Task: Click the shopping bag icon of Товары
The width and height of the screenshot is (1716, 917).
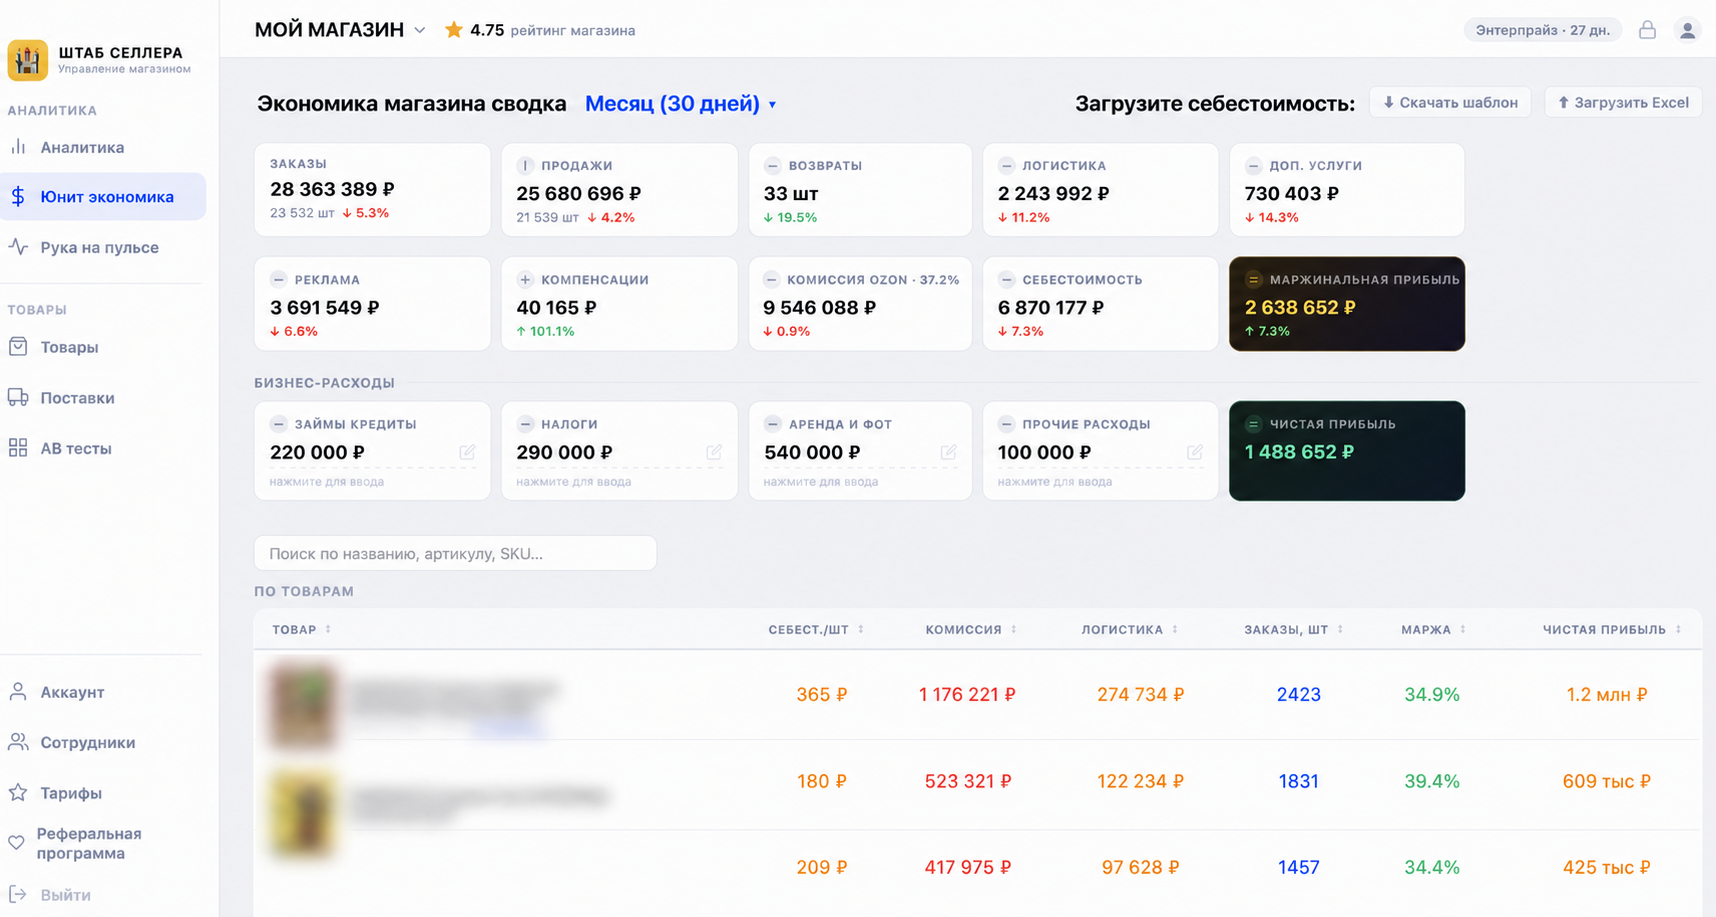Action: point(18,347)
